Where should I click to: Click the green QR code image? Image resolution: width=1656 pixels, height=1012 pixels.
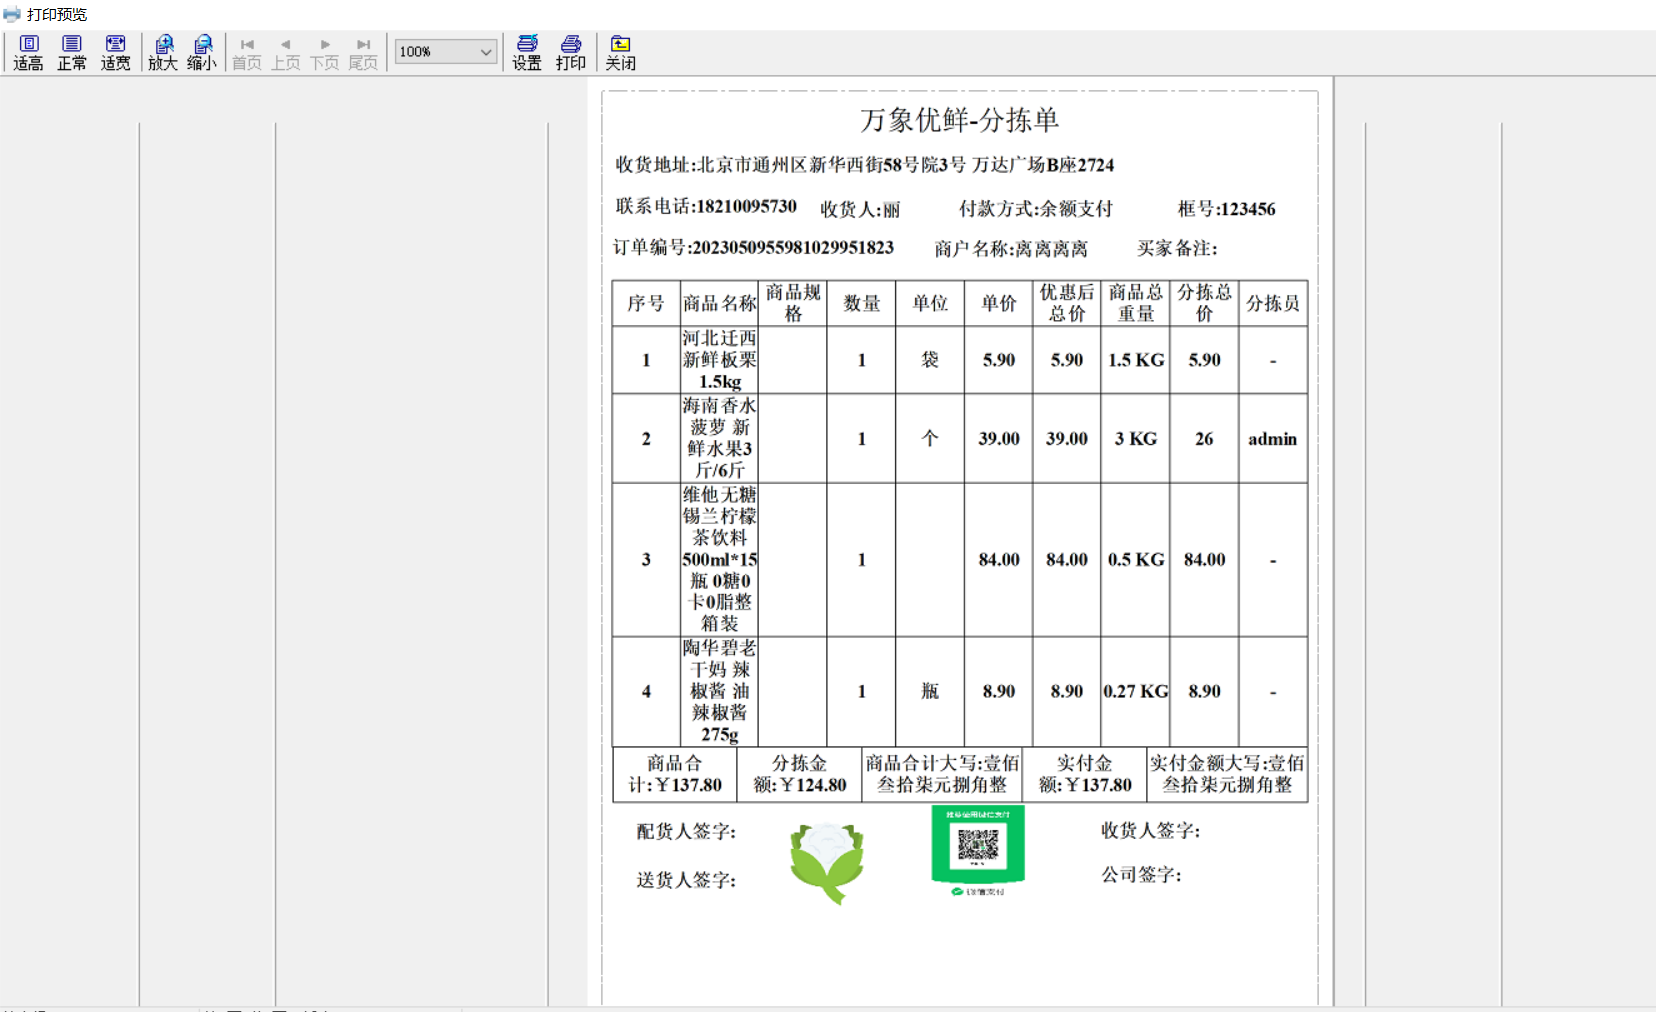click(x=978, y=848)
